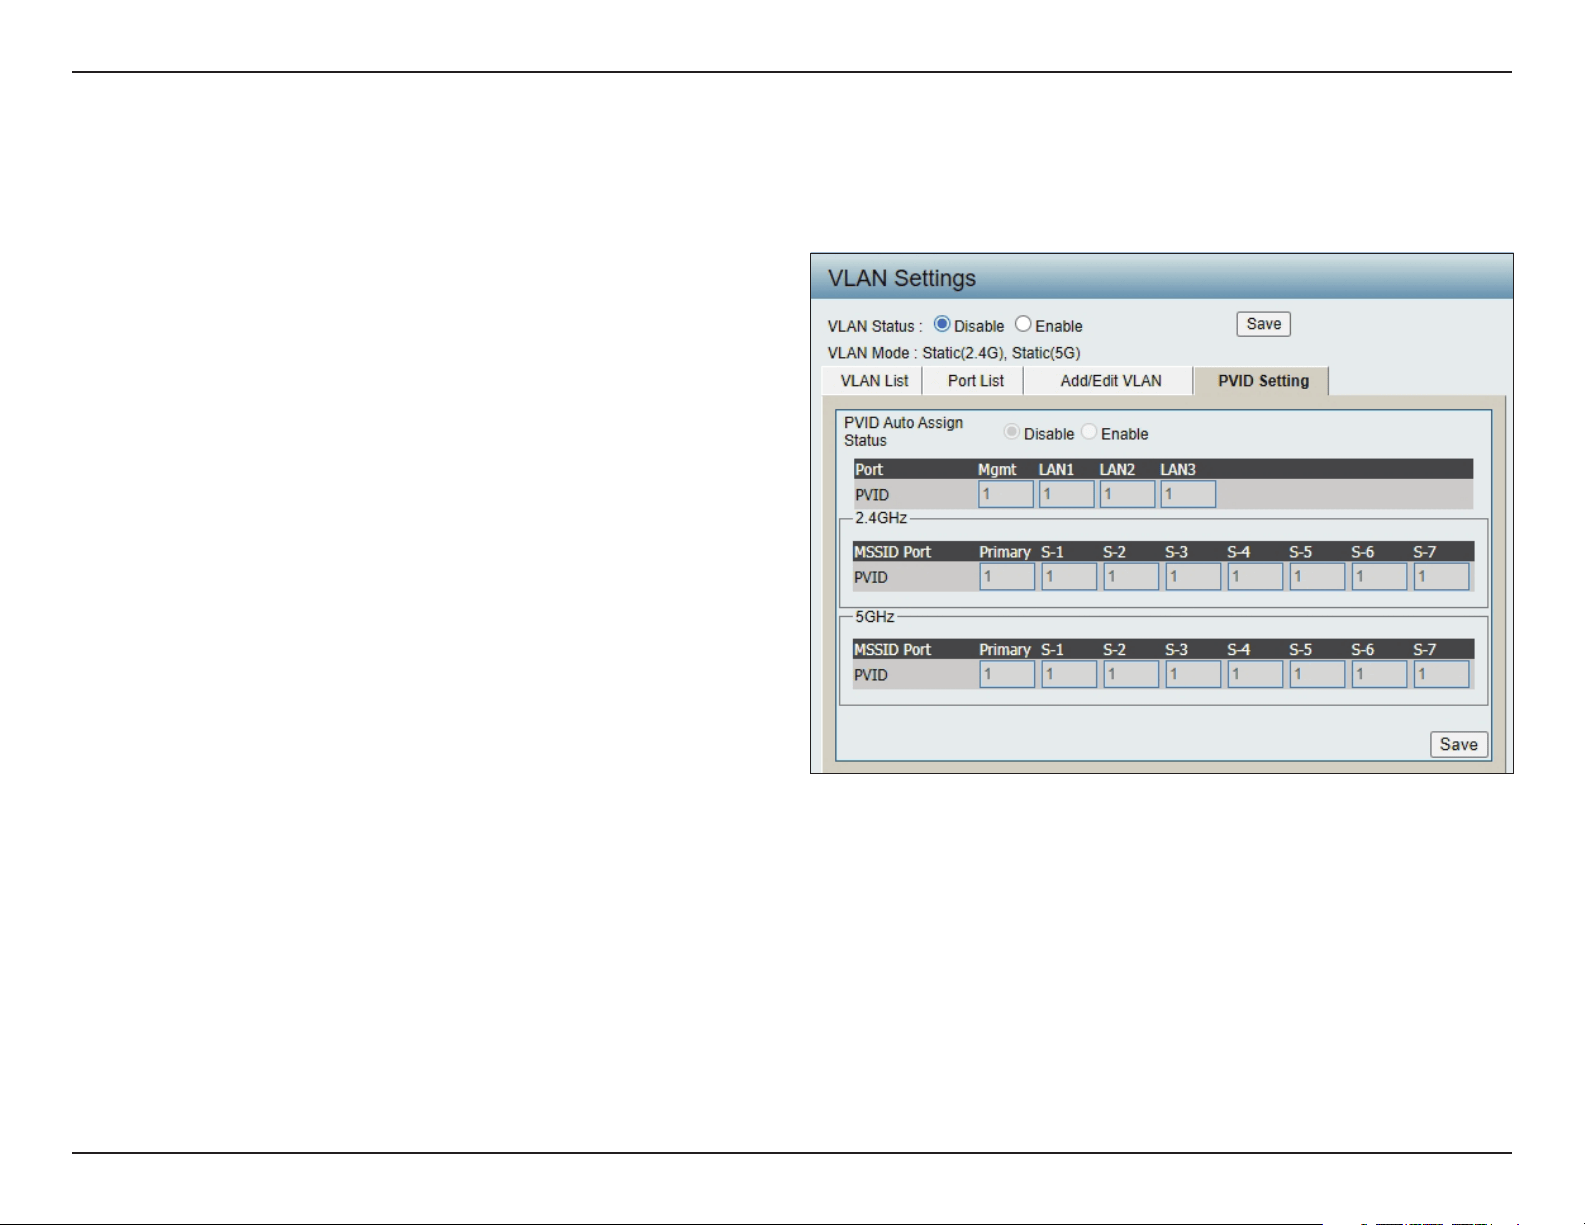
Task: Click the PVID Auto Assign Status label
Action: click(x=903, y=432)
